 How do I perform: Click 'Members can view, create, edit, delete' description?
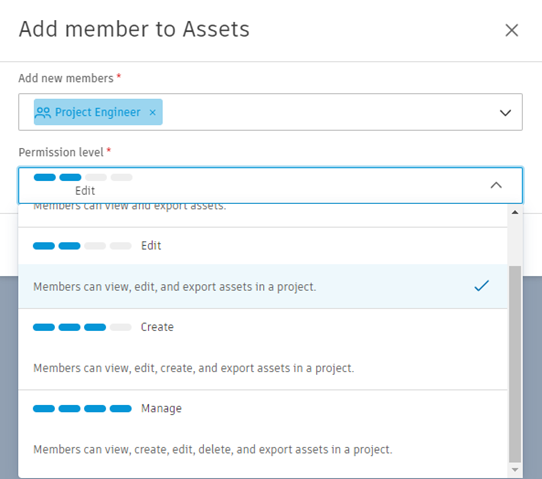pyautogui.click(x=213, y=449)
